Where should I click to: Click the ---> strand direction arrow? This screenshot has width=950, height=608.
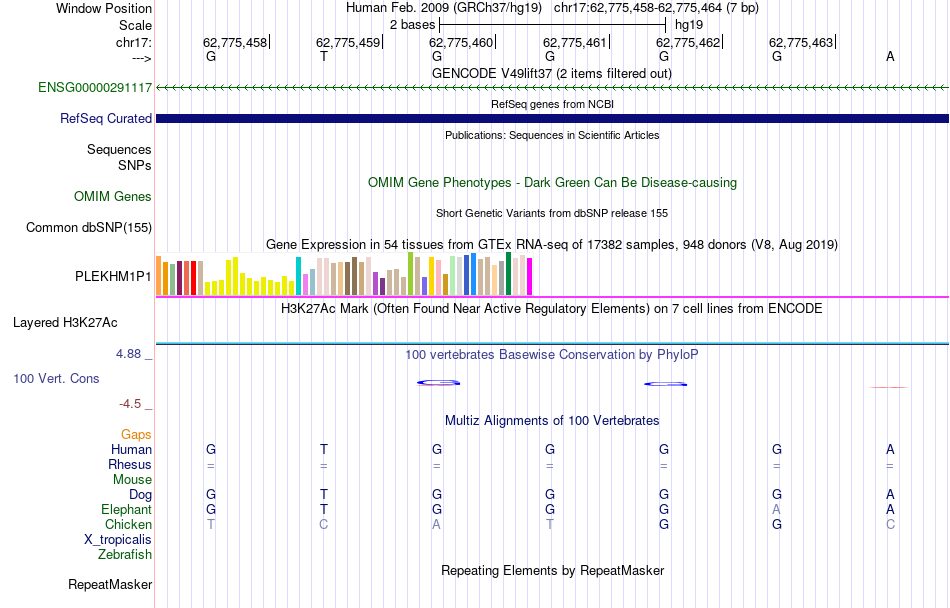coord(142,58)
